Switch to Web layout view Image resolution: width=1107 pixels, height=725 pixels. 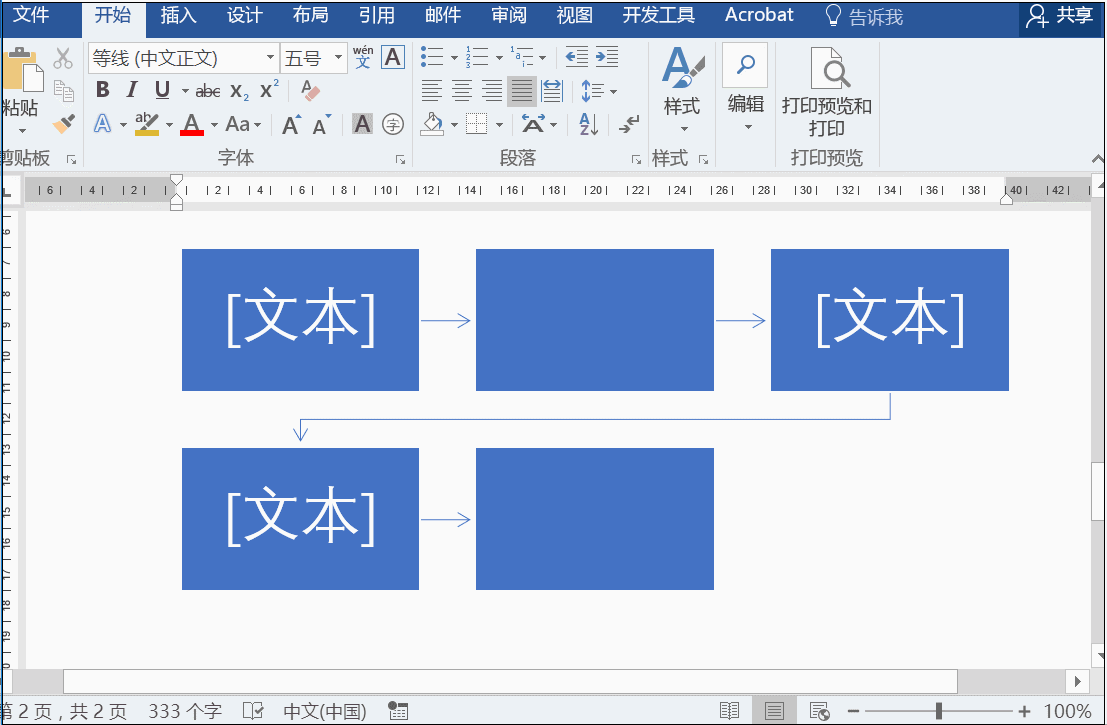pyautogui.click(x=819, y=710)
